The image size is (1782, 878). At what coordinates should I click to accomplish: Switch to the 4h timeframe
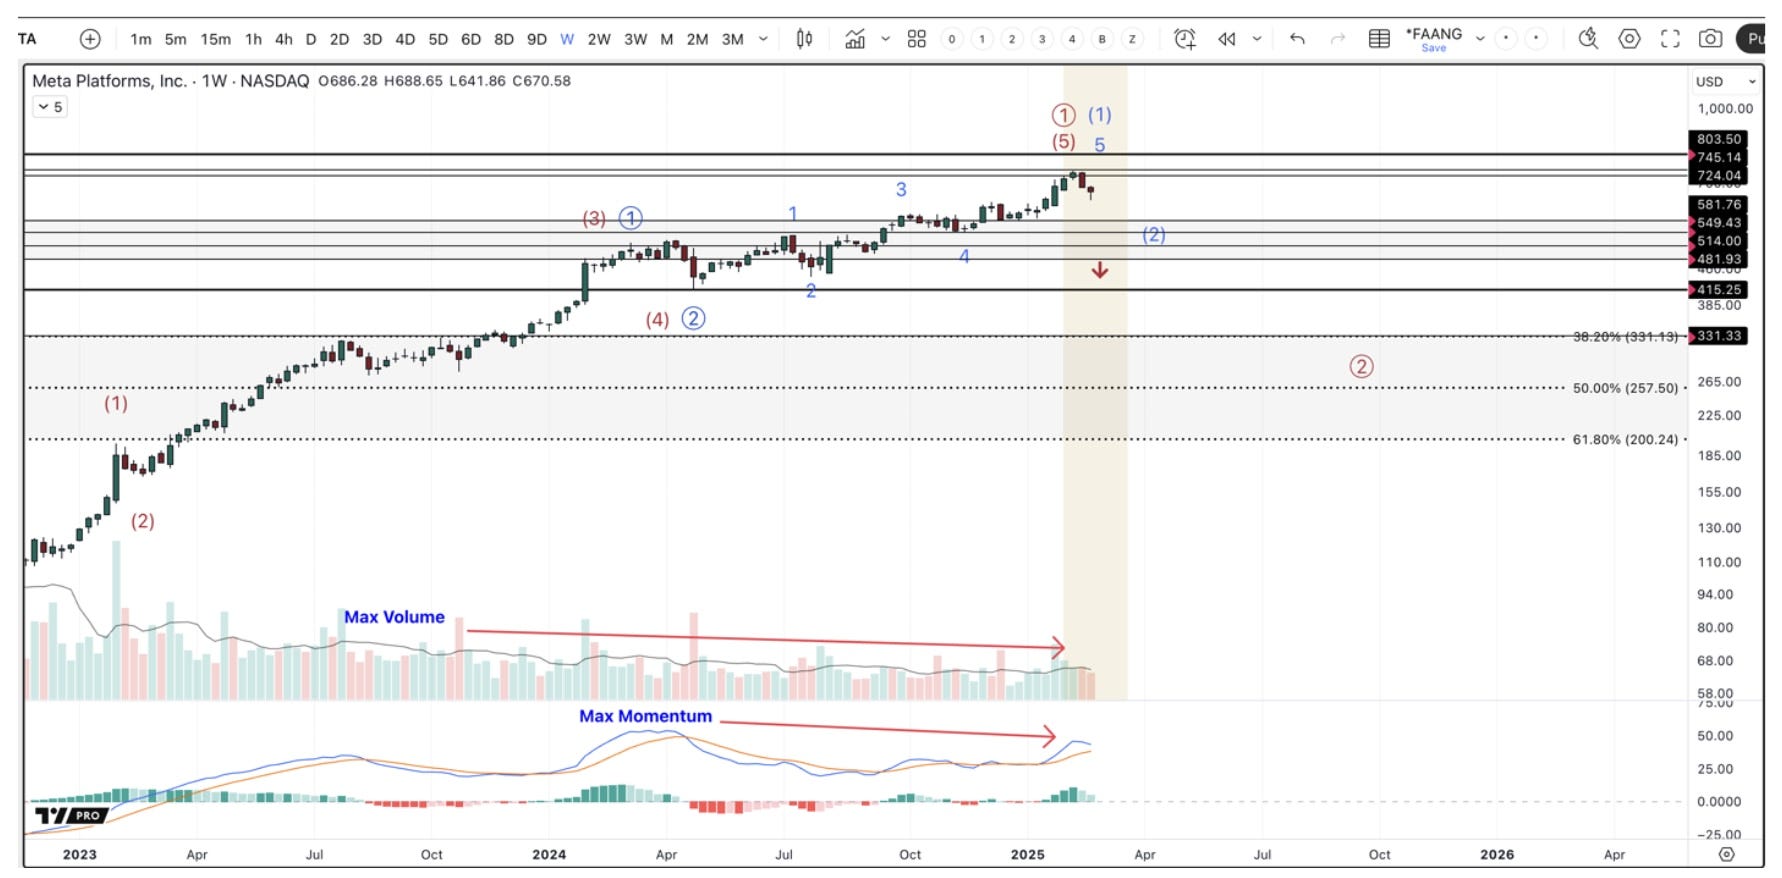pyautogui.click(x=284, y=39)
